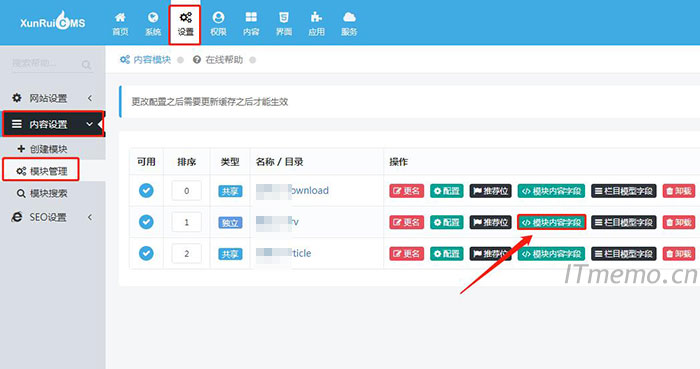Image resolution: width=700 pixels, height=369 pixels.
Task: Open 栏目模型字段 for the download module
Action: [624, 191]
